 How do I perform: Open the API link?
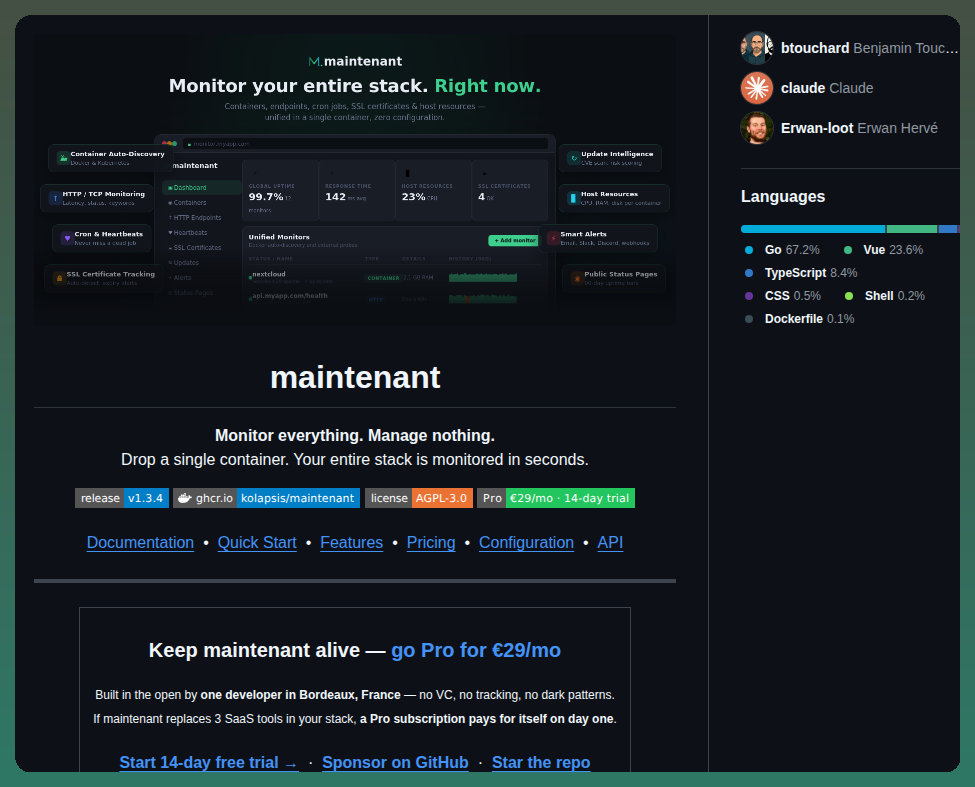pyautogui.click(x=610, y=543)
